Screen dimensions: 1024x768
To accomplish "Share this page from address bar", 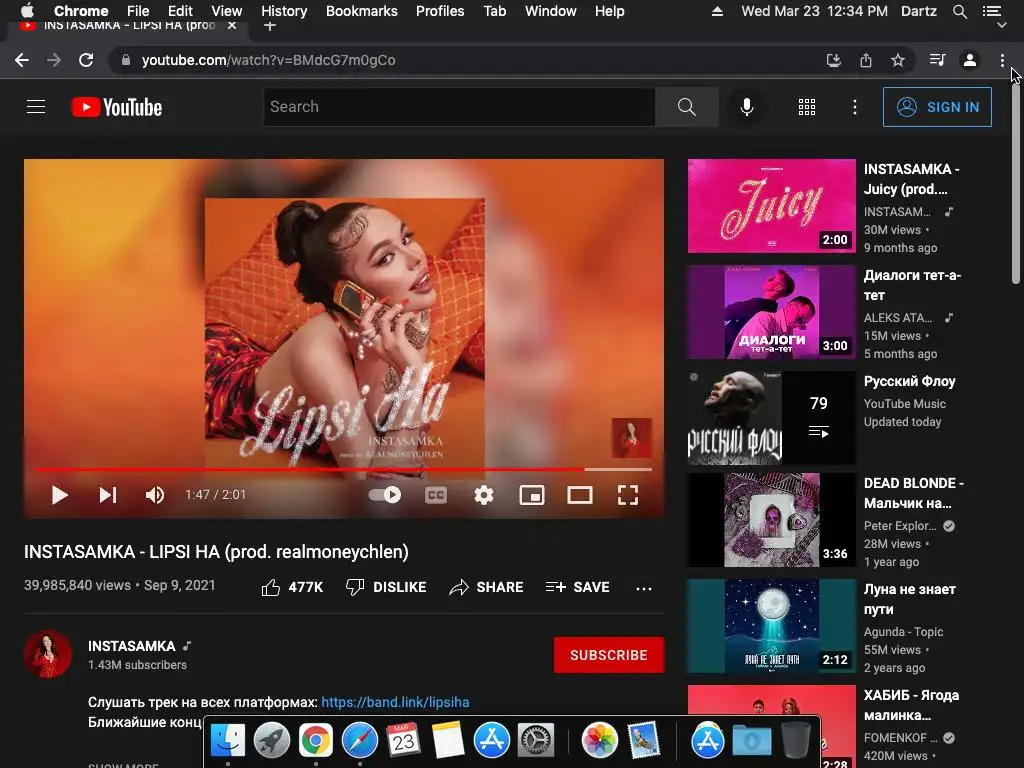I will pos(866,60).
